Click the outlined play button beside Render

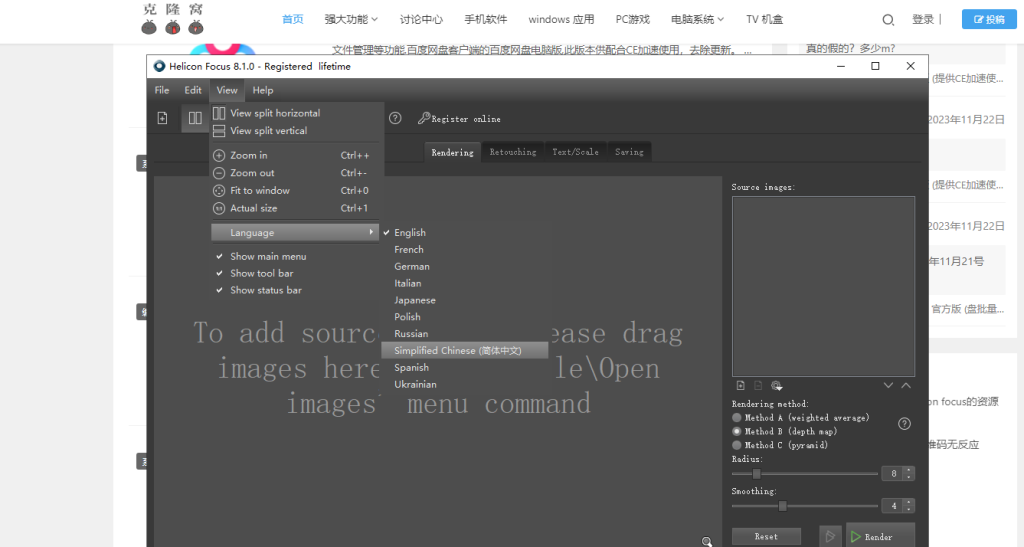pyautogui.click(x=830, y=537)
